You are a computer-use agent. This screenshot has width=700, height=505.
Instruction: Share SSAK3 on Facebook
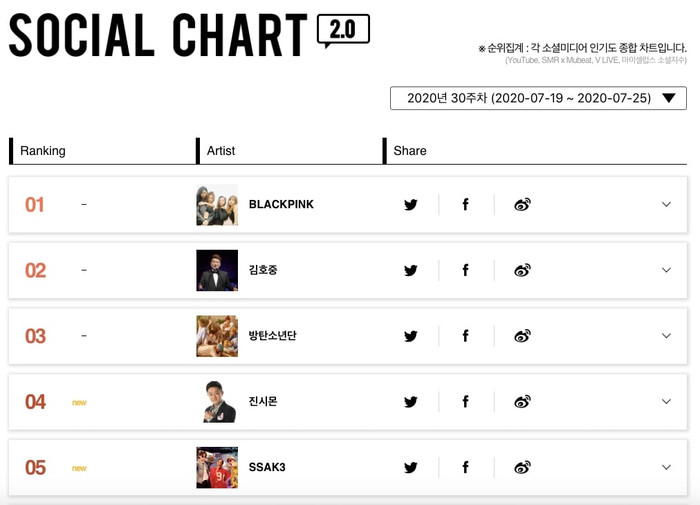click(x=466, y=467)
